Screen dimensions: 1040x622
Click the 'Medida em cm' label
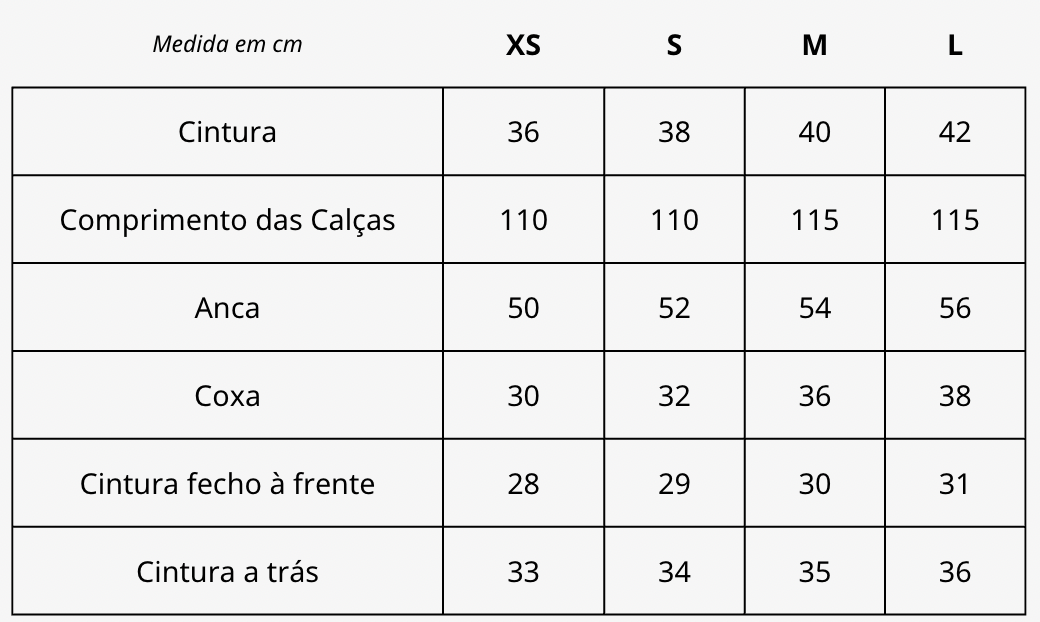227,44
